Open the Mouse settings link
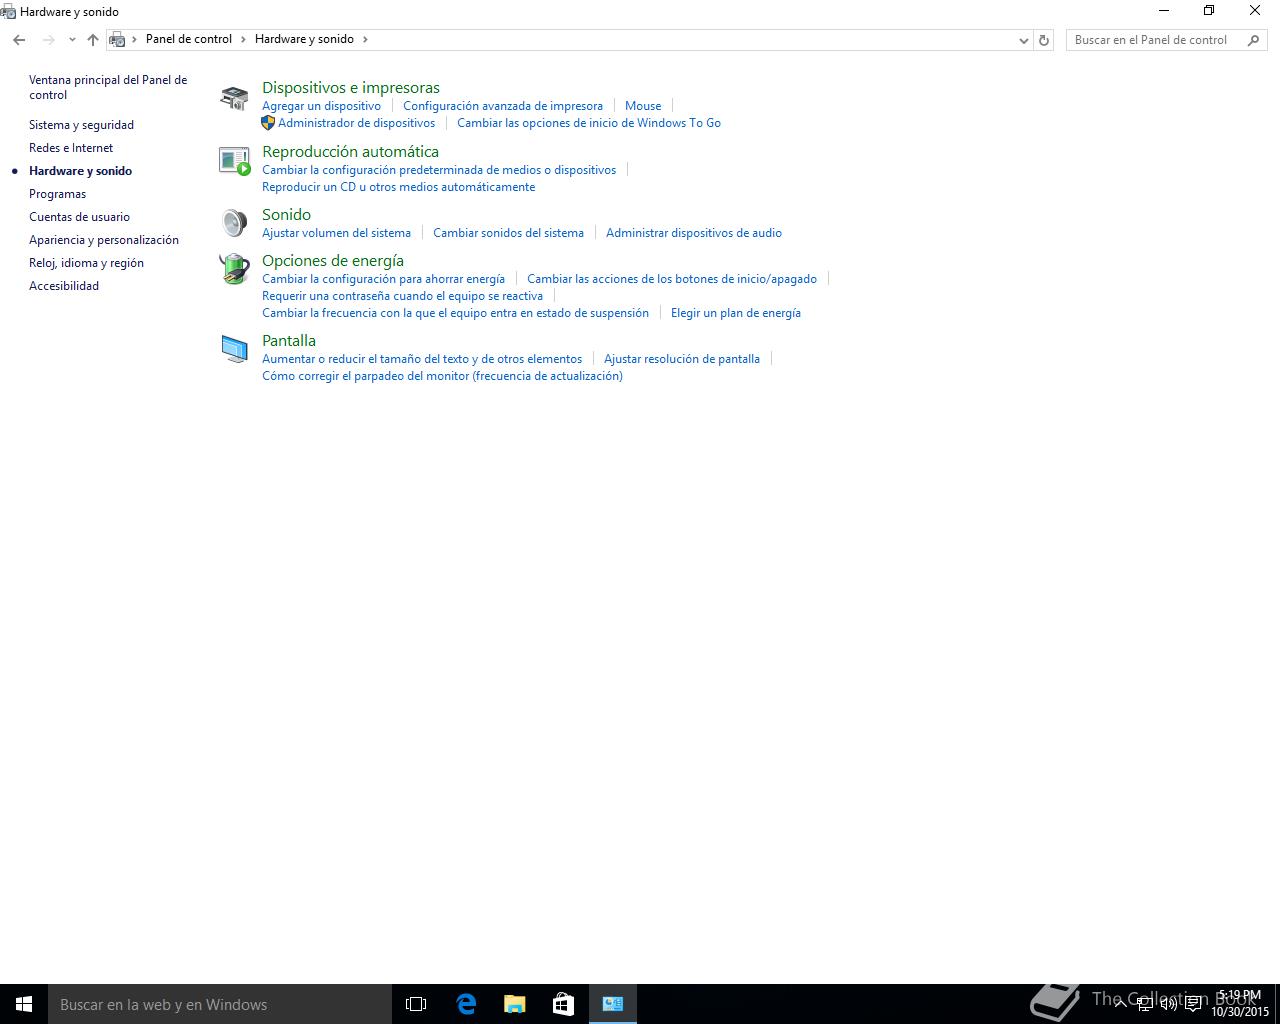The width and height of the screenshot is (1280, 1024). click(643, 106)
